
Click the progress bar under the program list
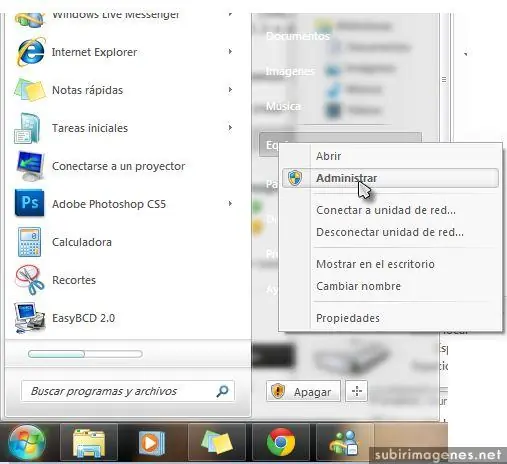coord(85,354)
